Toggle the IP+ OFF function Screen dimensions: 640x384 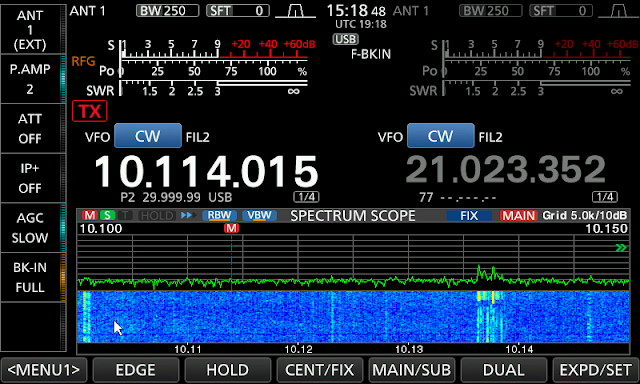pos(30,178)
